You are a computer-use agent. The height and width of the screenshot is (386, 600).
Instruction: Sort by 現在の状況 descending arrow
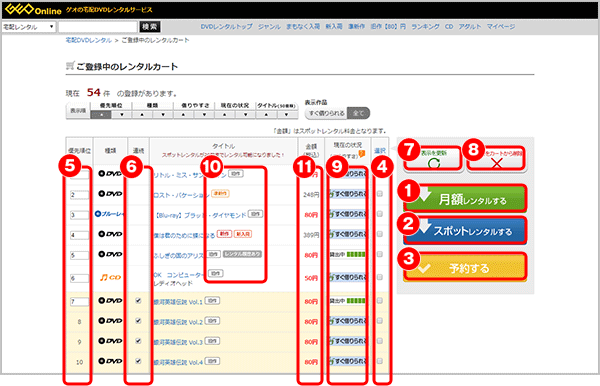coord(245,114)
